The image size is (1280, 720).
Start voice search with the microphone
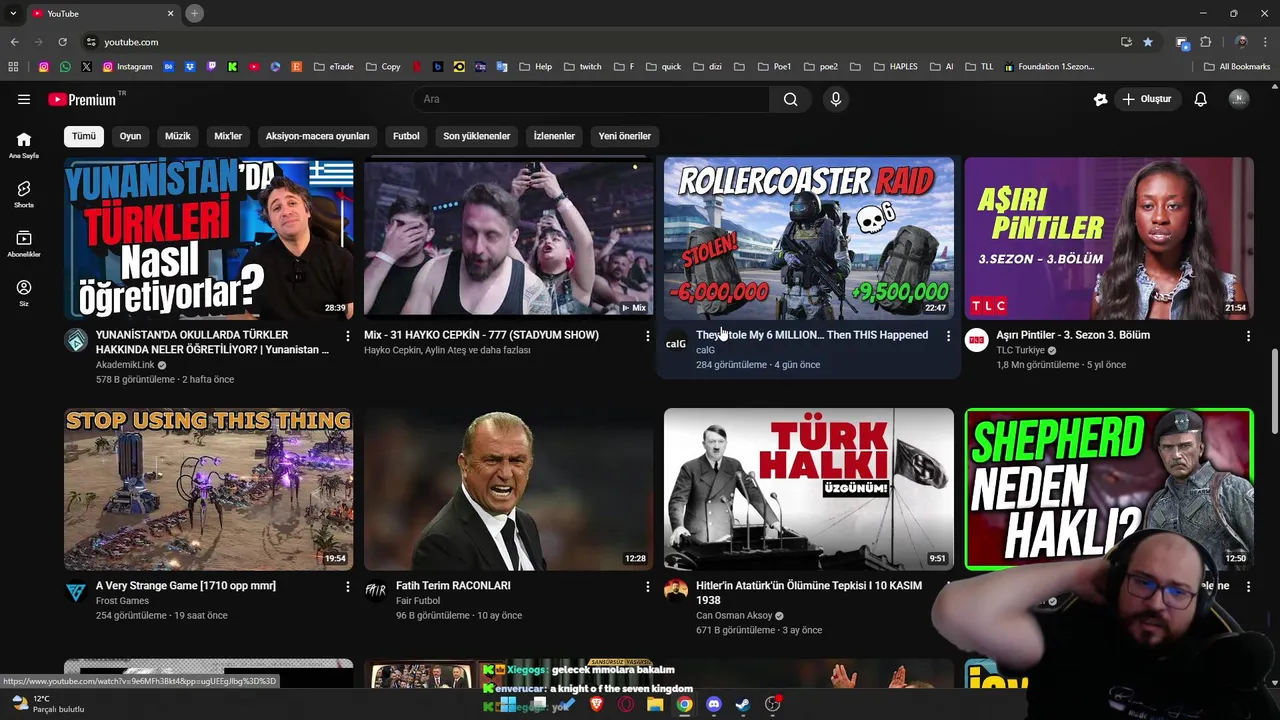tap(836, 99)
